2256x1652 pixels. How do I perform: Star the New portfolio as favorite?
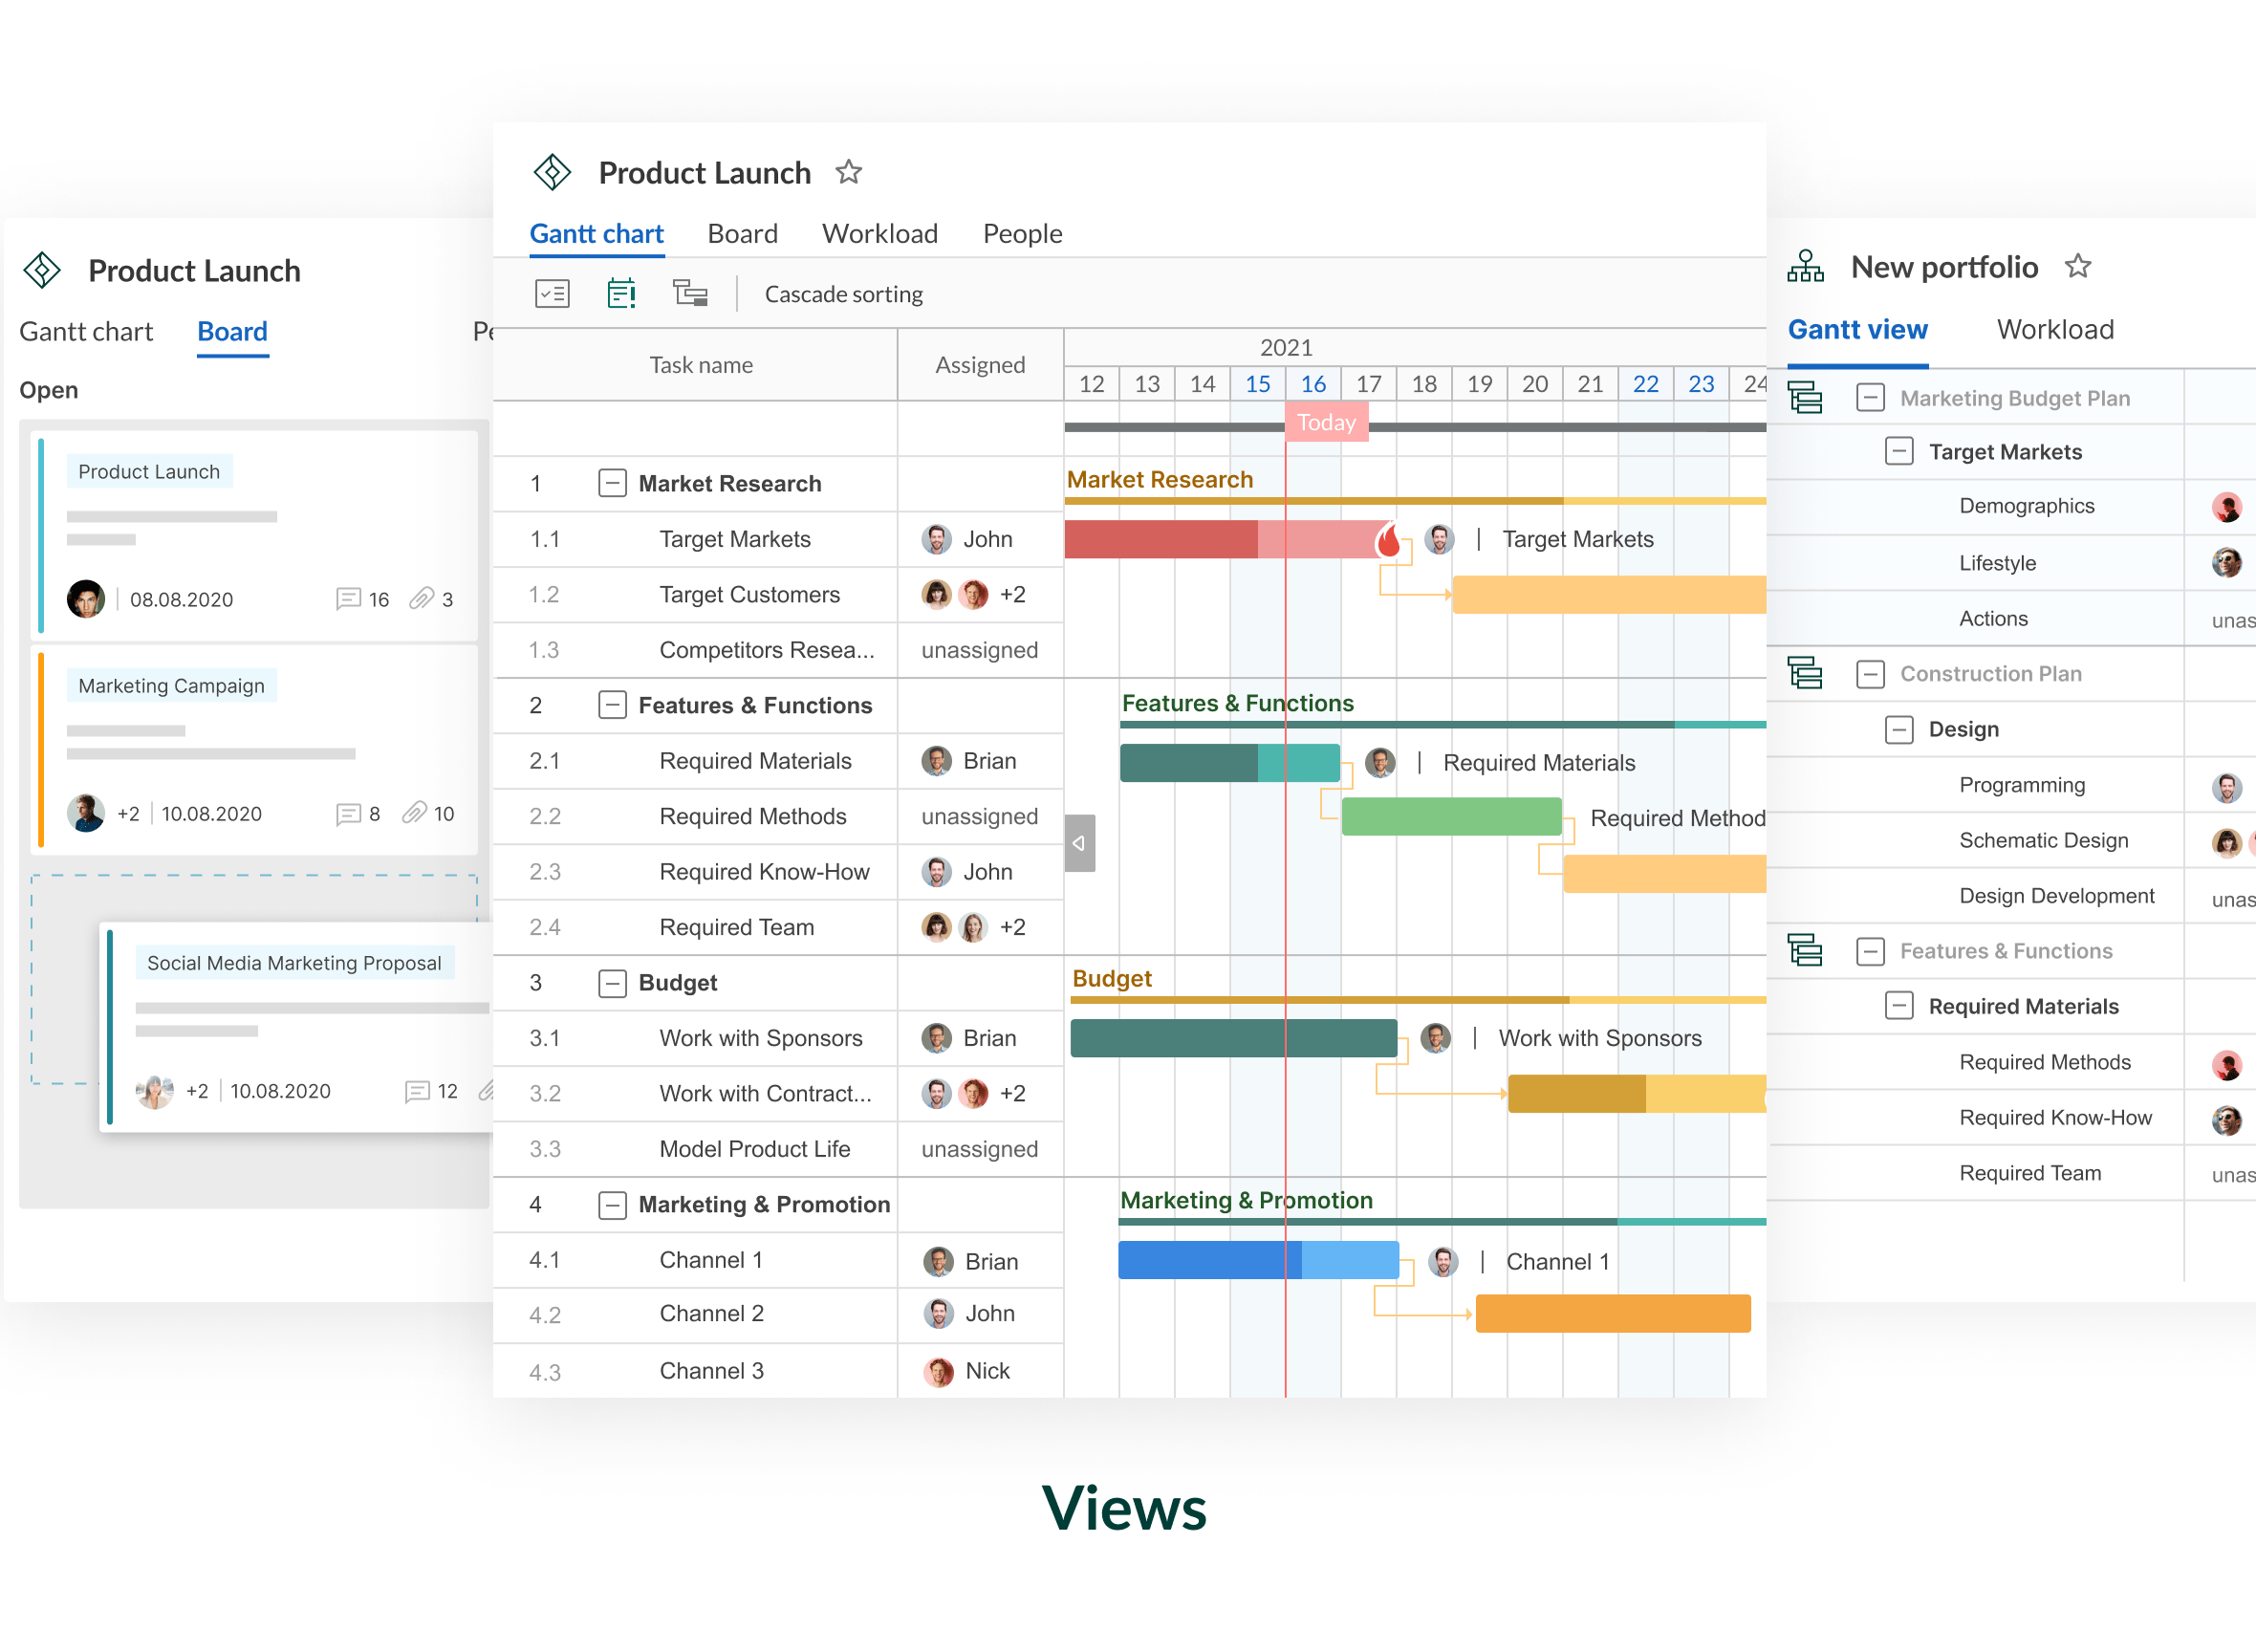coord(2077,266)
